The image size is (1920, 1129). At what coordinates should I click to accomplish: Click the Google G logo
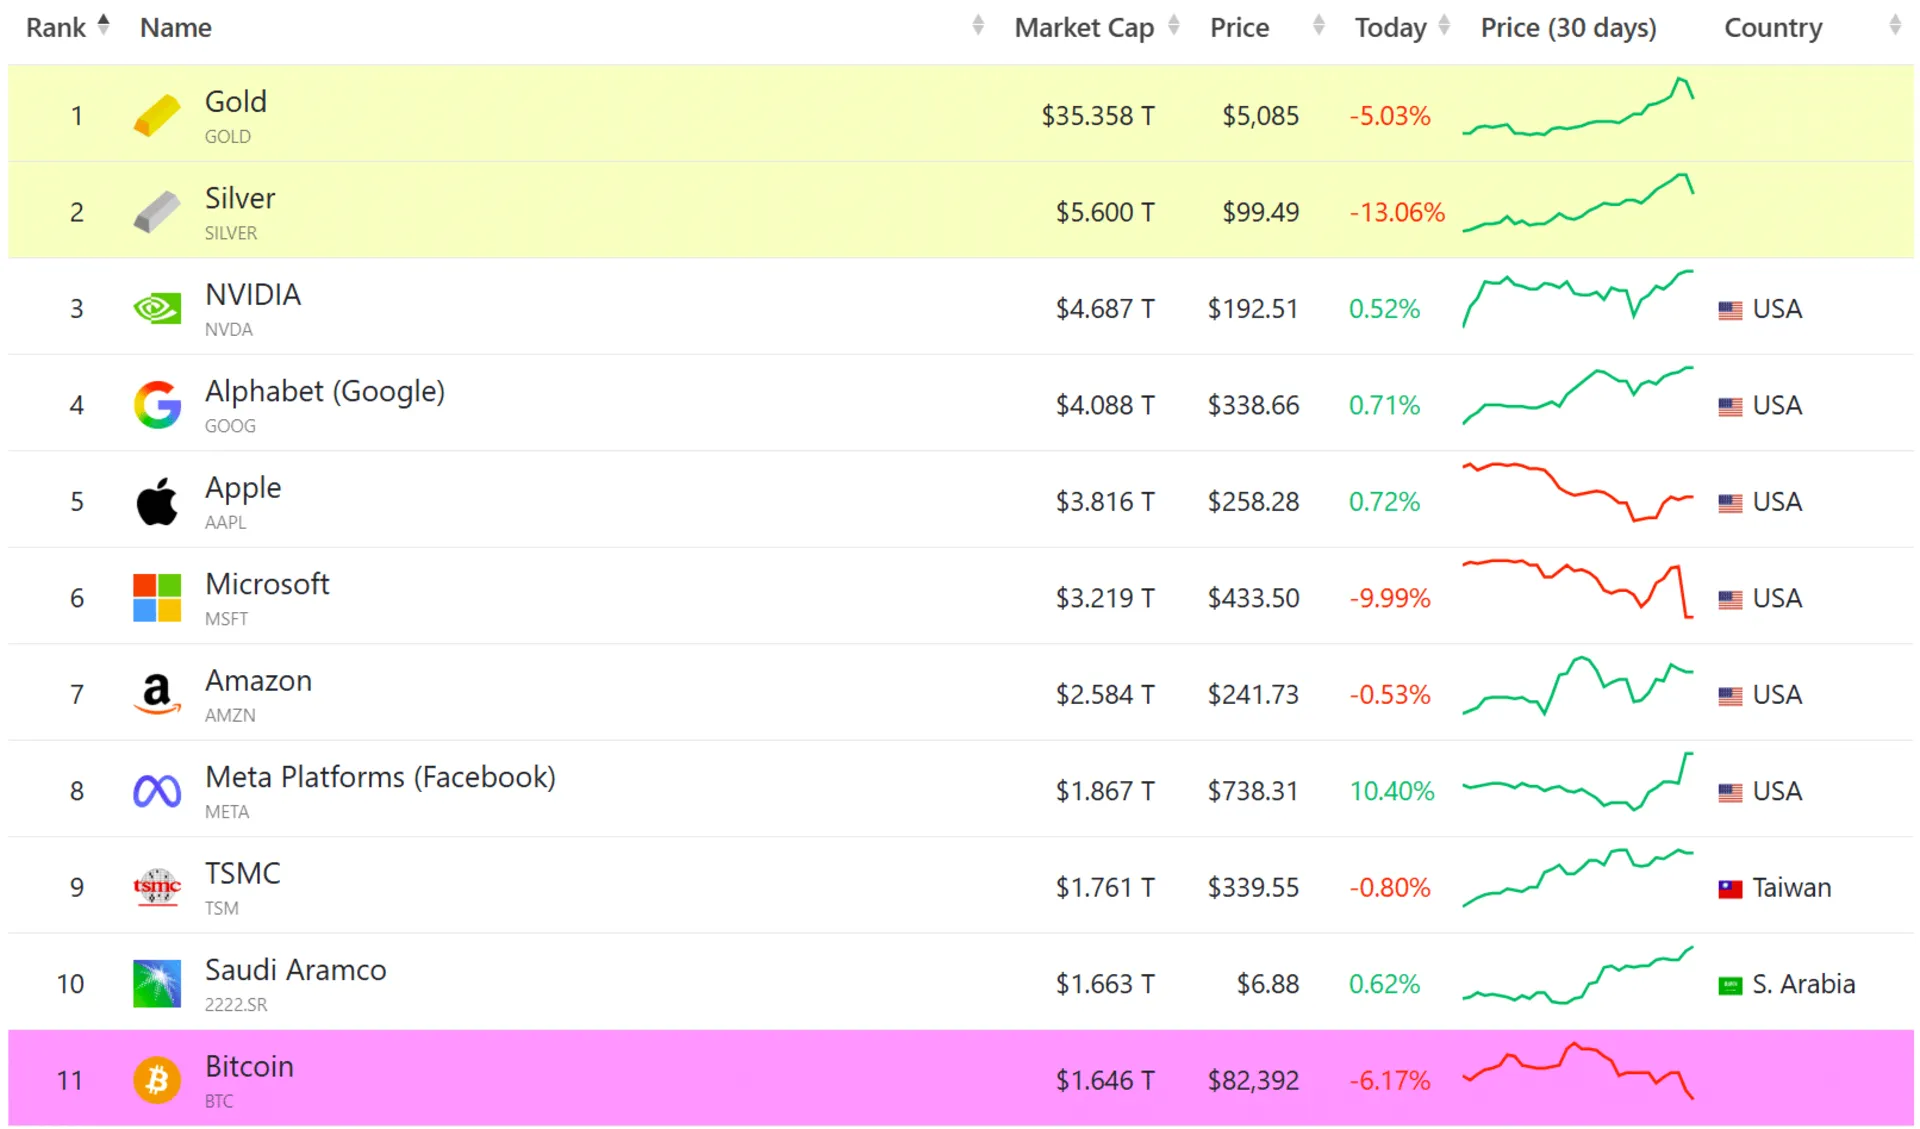point(157,405)
